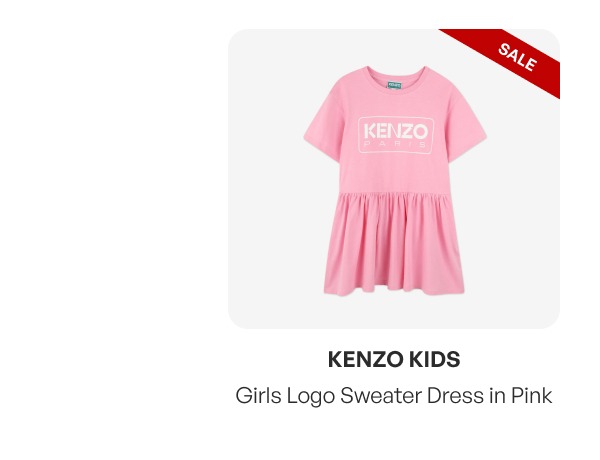Click the word Sweater in product title
The width and height of the screenshot is (600, 460).
[381, 395]
